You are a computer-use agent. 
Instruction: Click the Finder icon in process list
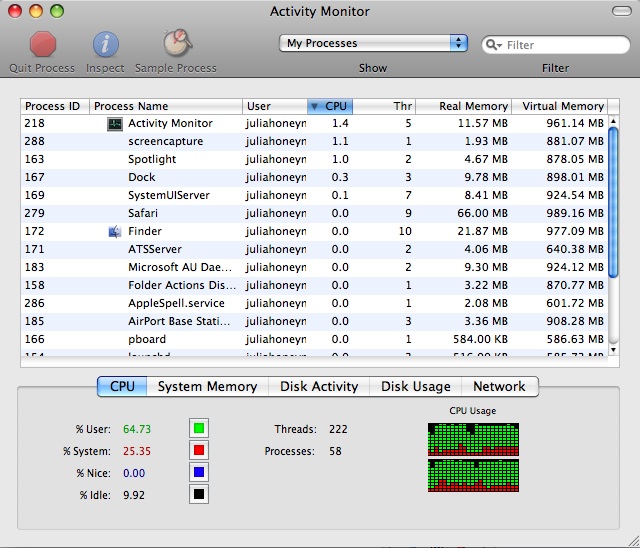(115, 231)
